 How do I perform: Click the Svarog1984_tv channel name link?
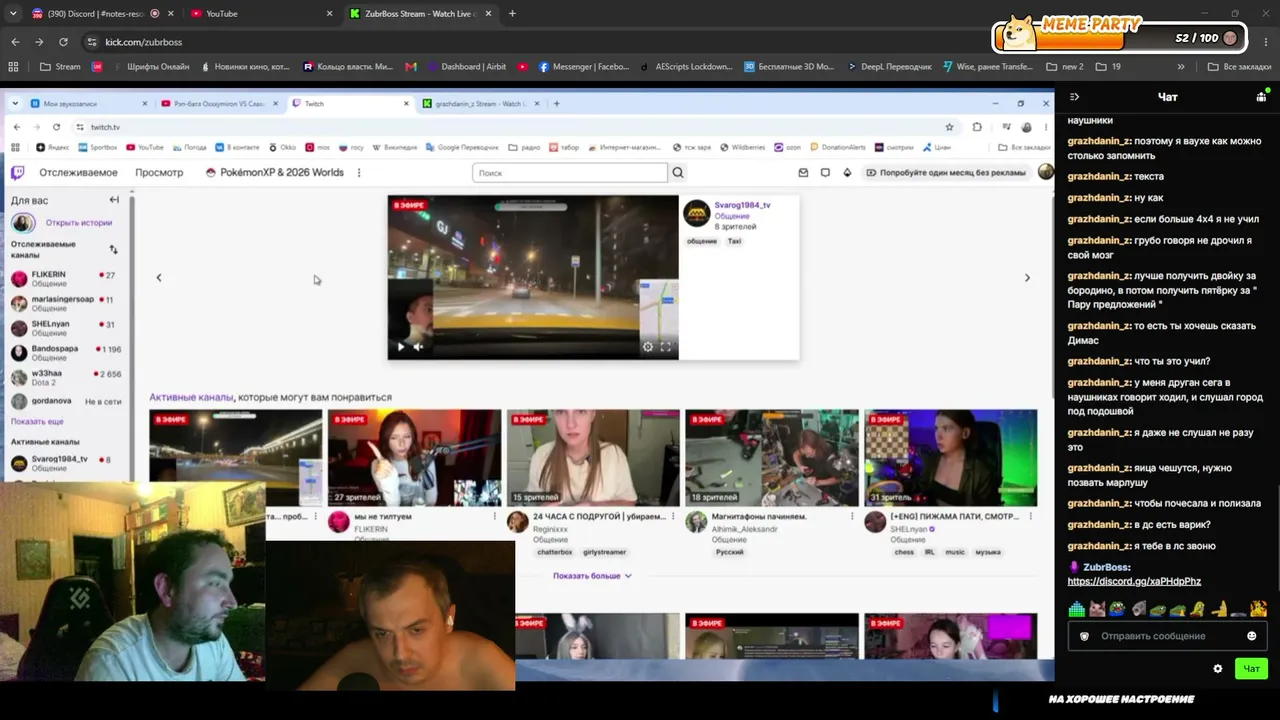click(742, 205)
